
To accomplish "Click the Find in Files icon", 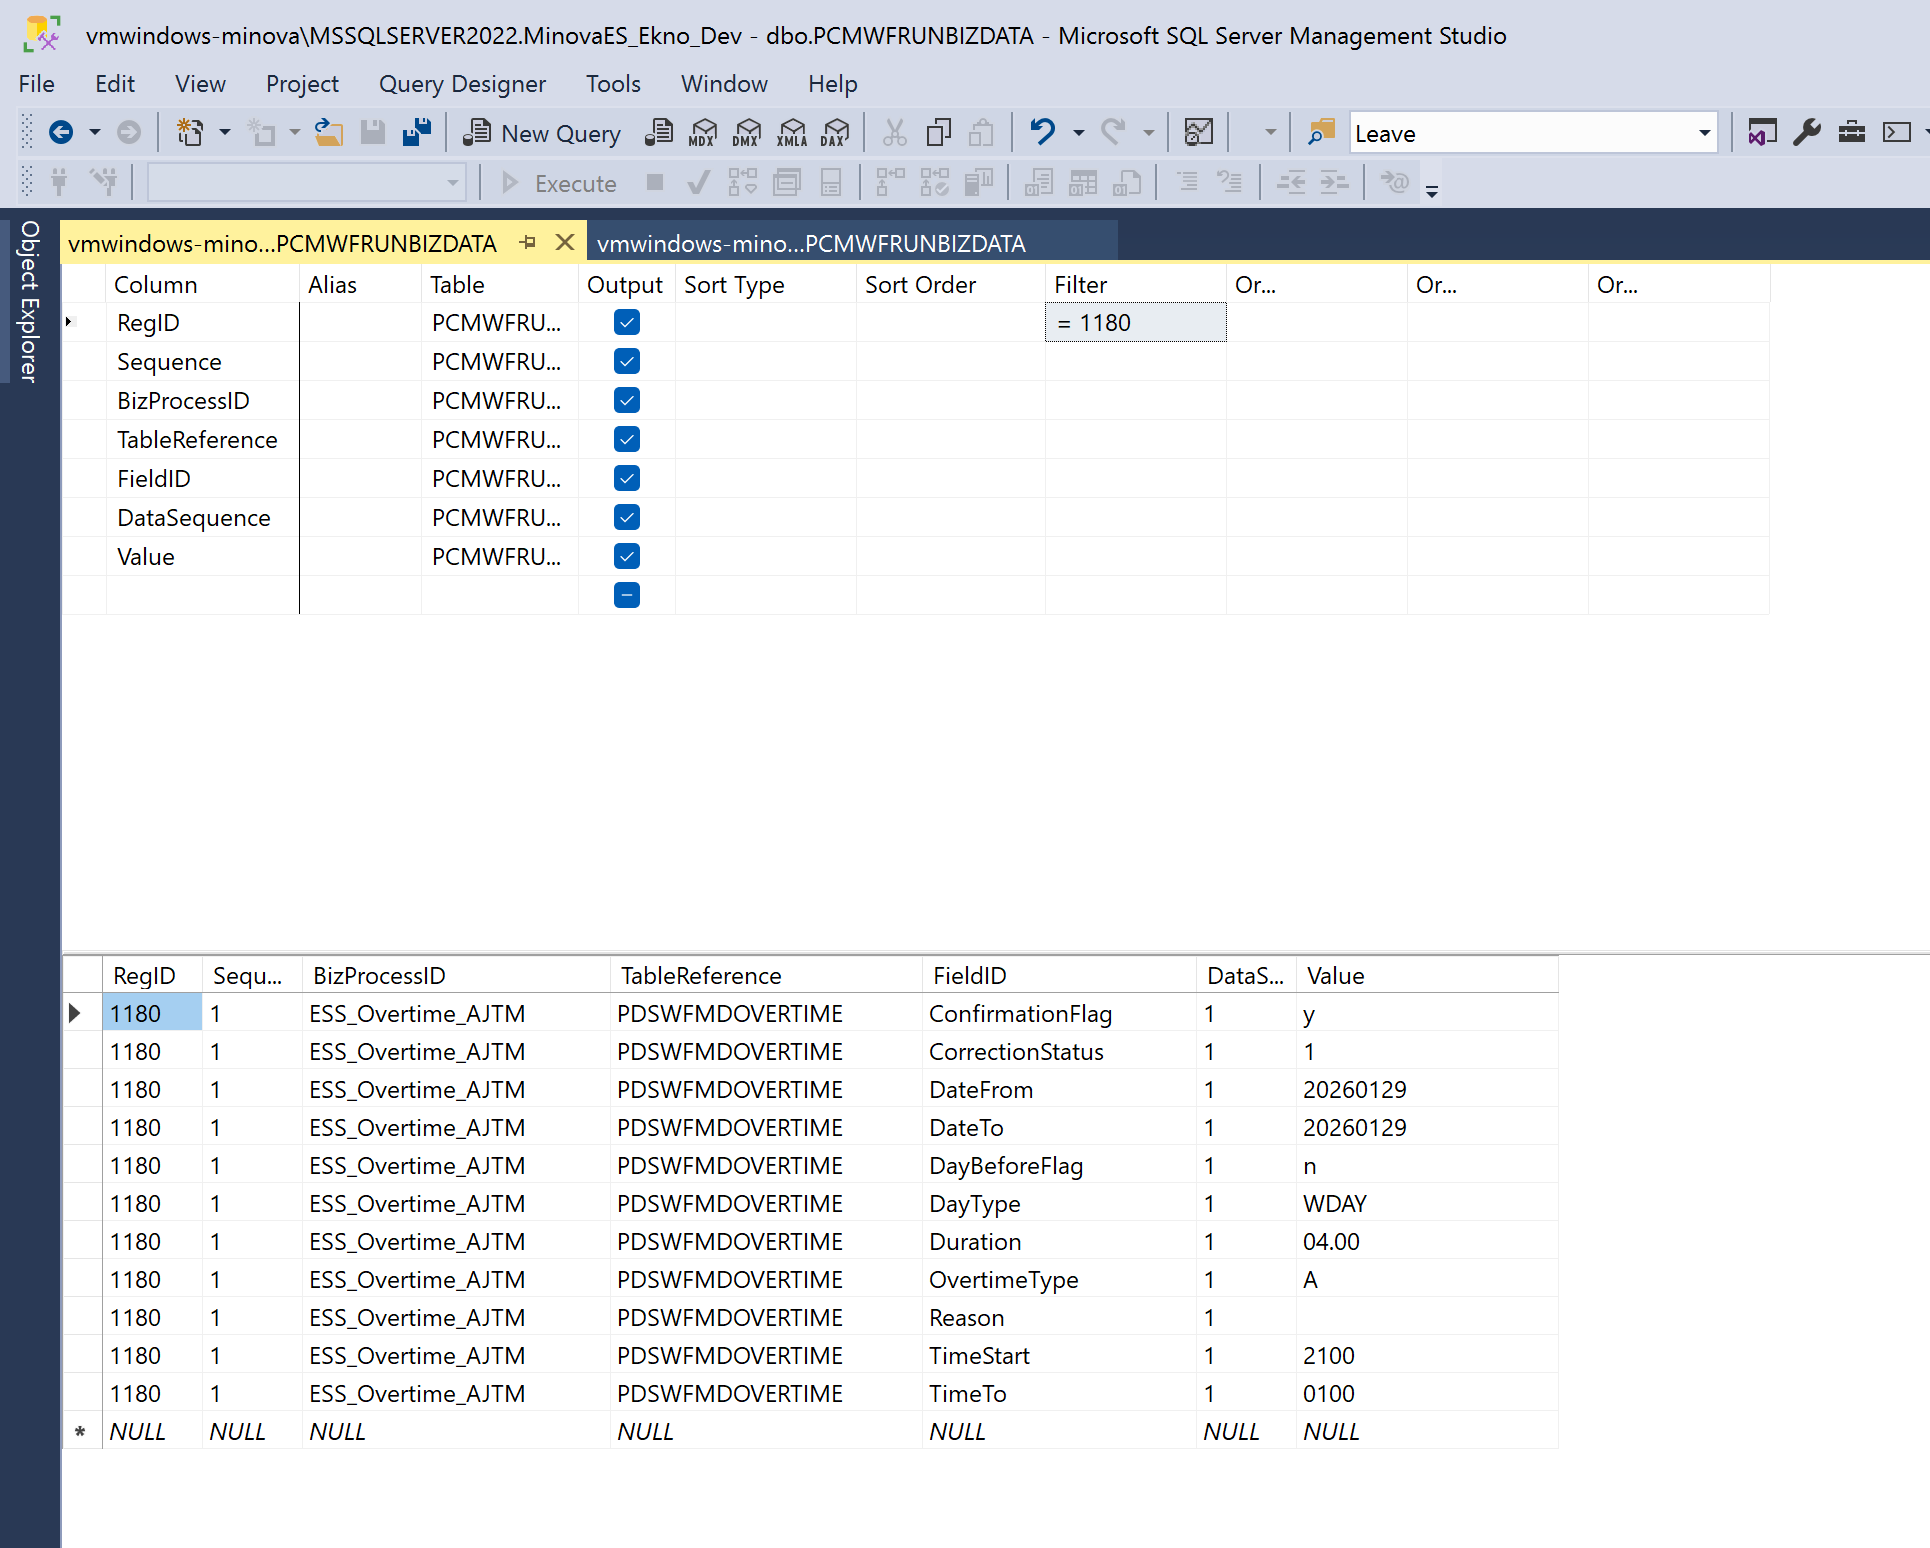I will [x=1321, y=132].
